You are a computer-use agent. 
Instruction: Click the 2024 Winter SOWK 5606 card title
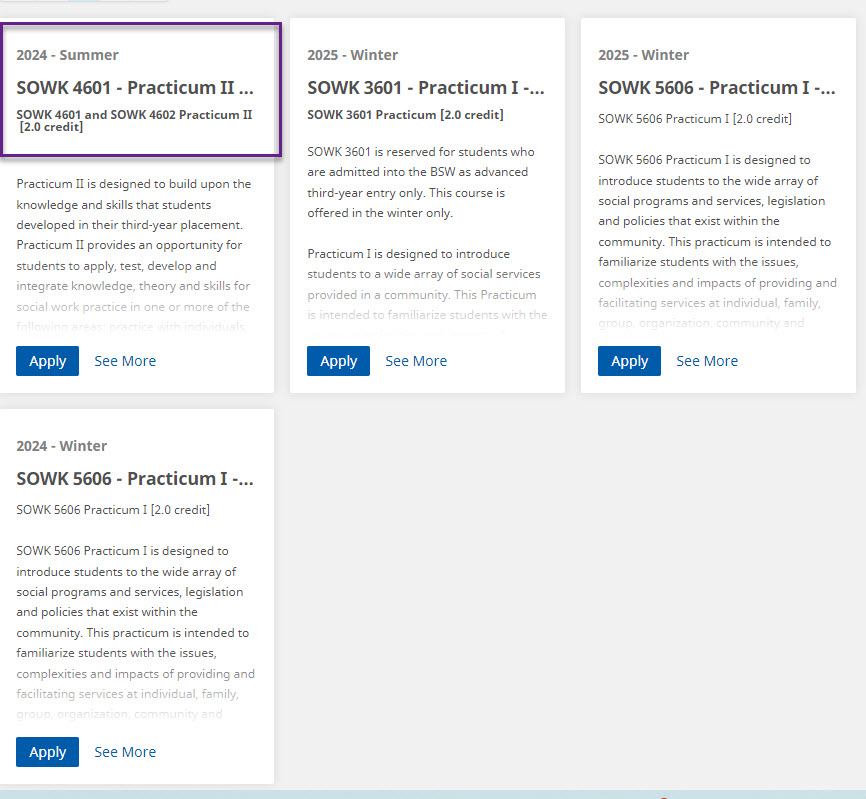point(135,479)
